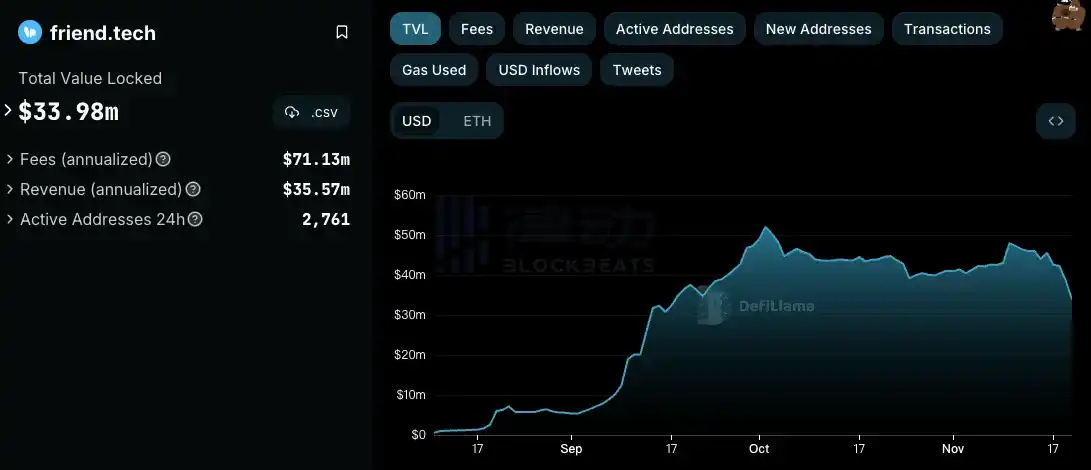This screenshot has height=470, width=1091.
Task: Click the $35.57m revenue value
Action: pos(316,189)
